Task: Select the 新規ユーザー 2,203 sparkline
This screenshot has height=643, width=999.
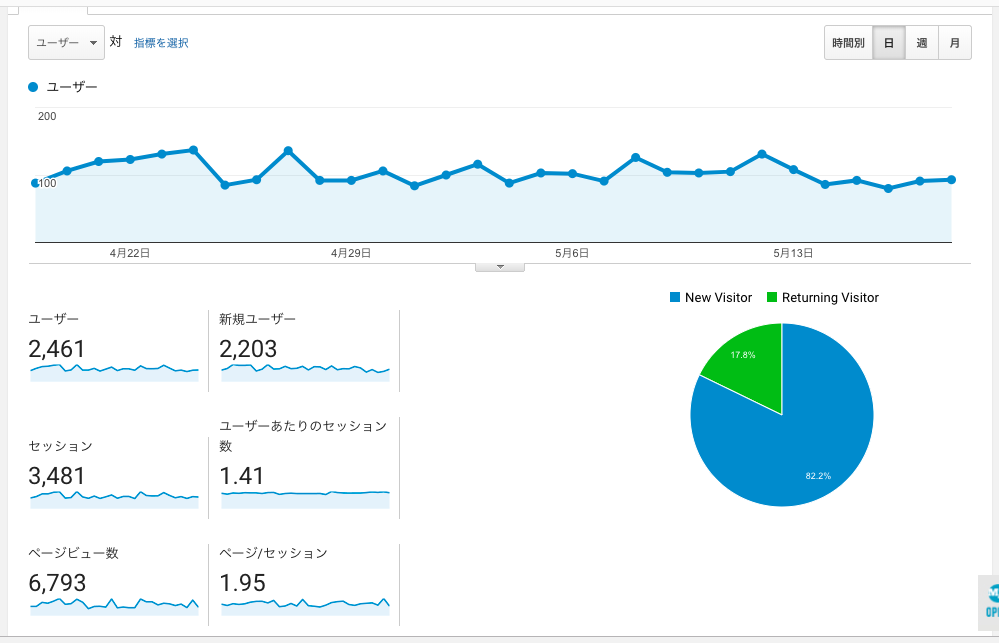Action: pos(304,371)
